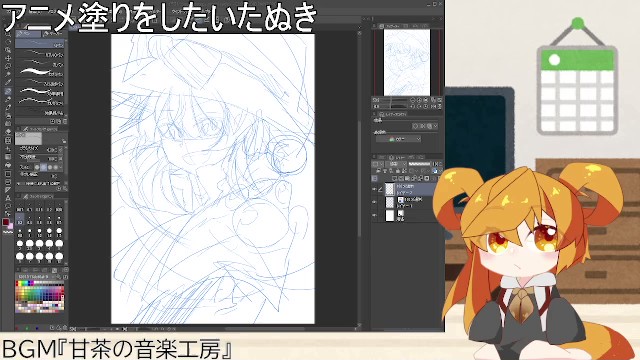Select the Auto select magic wand tool
The width and height of the screenshot is (640, 360).
coord(8,74)
